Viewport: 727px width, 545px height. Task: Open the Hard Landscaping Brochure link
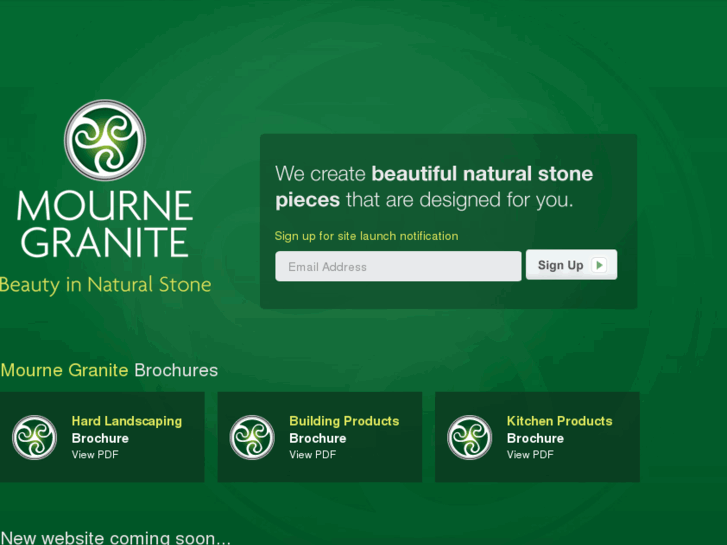[x=127, y=429]
